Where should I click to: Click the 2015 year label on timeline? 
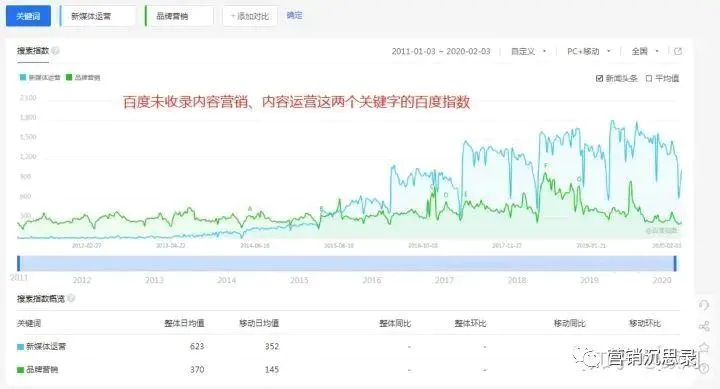tap(299, 280)
